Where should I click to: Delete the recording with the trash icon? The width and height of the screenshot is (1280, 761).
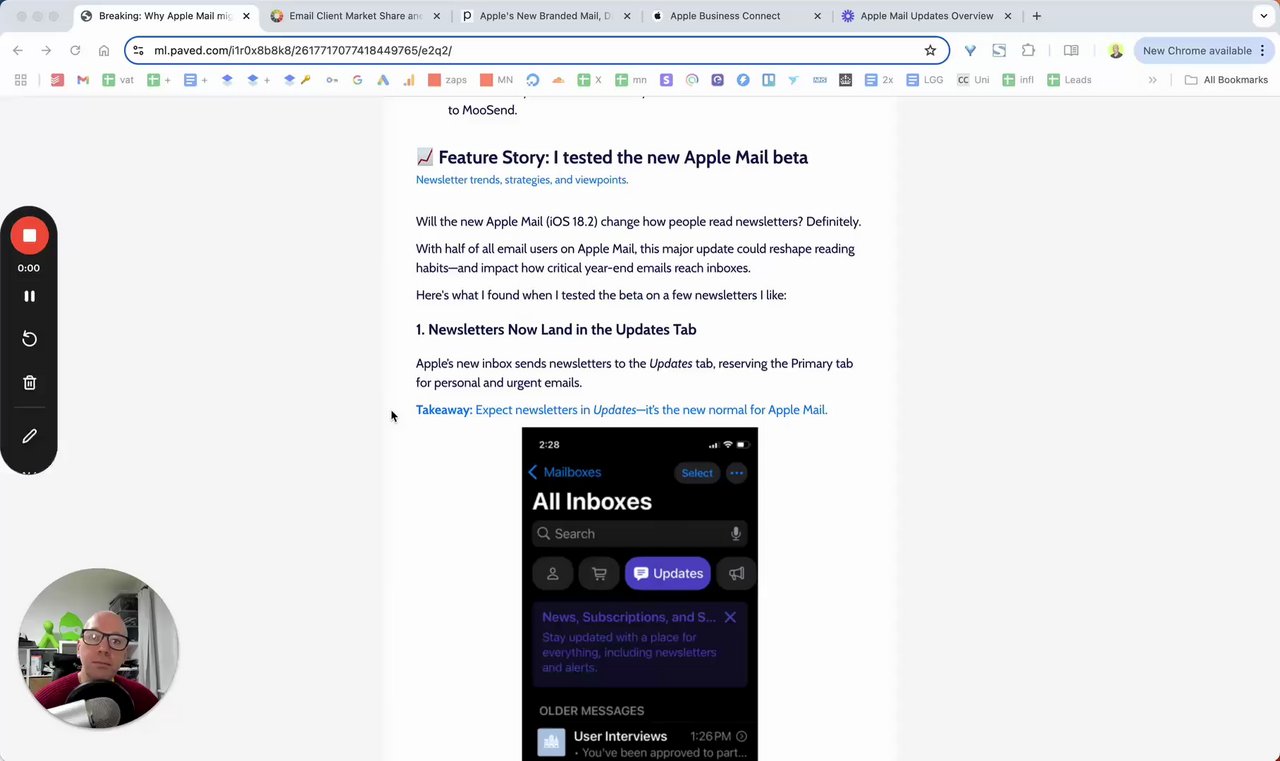(x=29, y=382)
